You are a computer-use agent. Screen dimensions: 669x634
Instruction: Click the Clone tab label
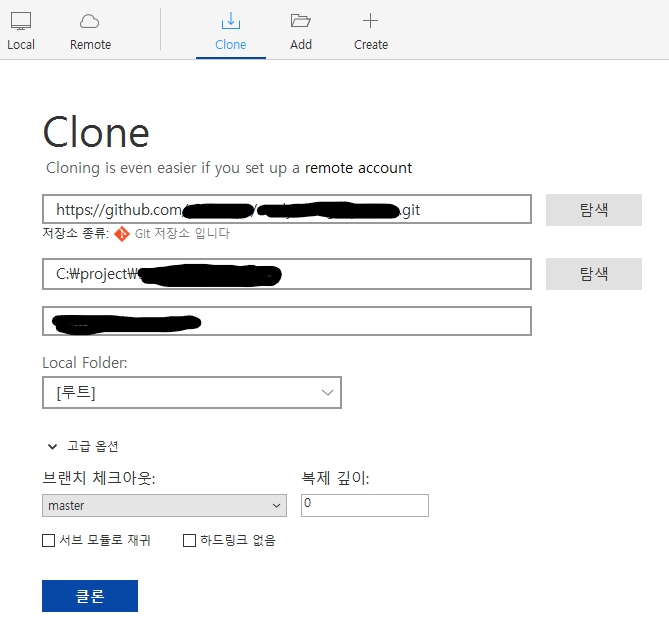231,45
